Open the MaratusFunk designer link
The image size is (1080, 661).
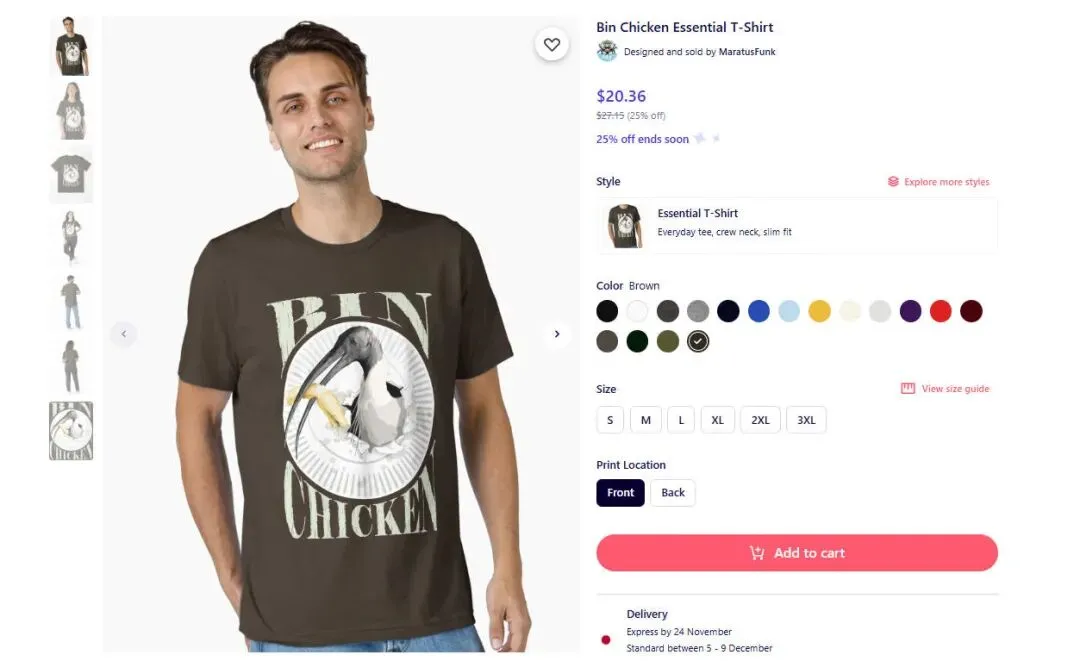[x=747, y=52]
